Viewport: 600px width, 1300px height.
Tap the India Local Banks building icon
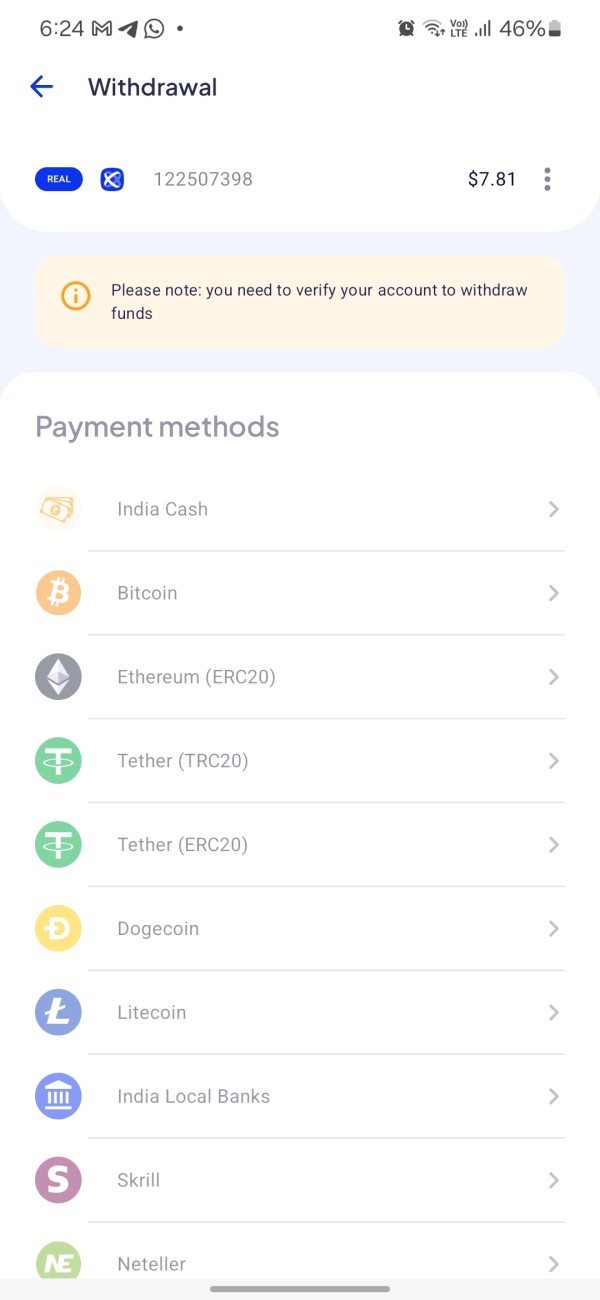click(58, 1097)
